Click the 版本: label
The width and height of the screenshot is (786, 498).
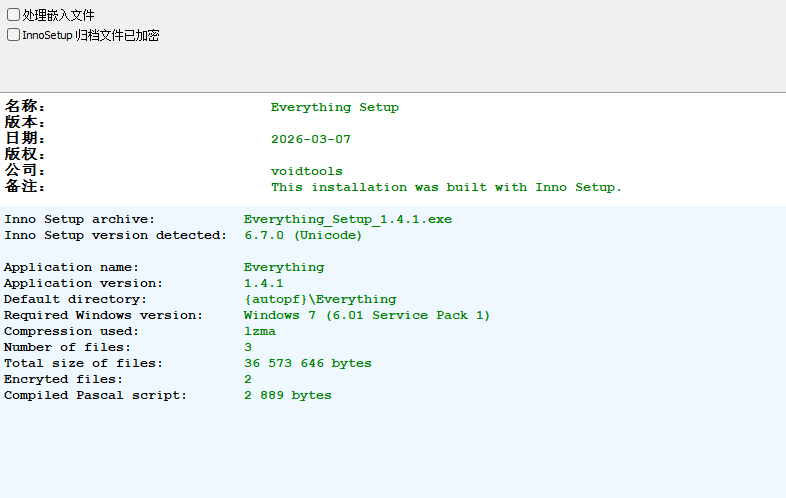pyautogui.click(x=25, y=122)
